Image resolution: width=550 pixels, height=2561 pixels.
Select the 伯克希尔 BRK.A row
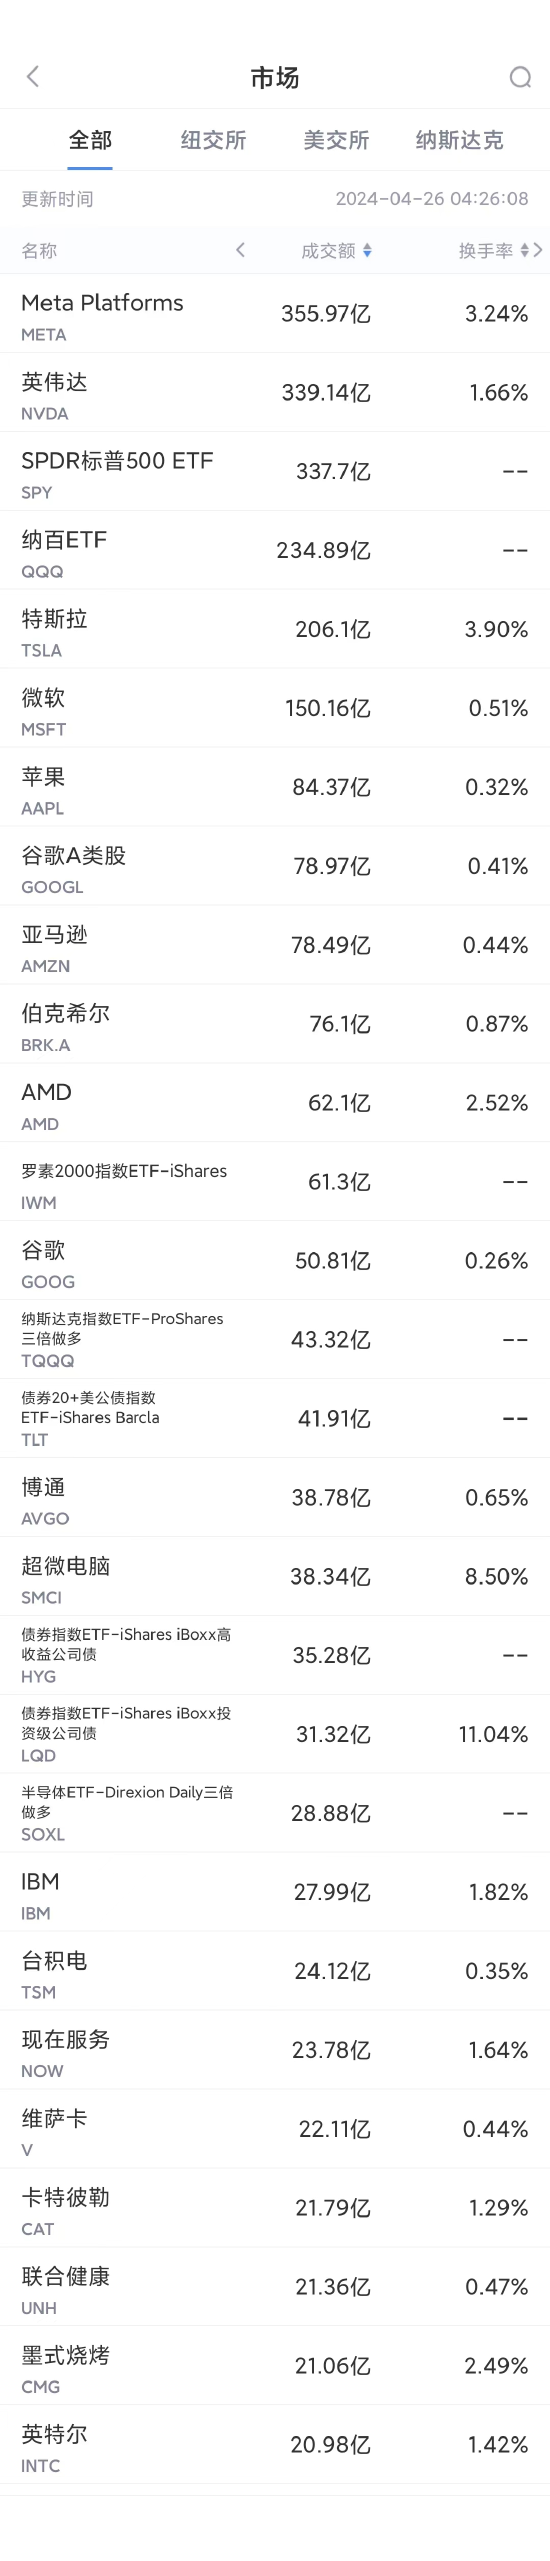pos(275,1025)
